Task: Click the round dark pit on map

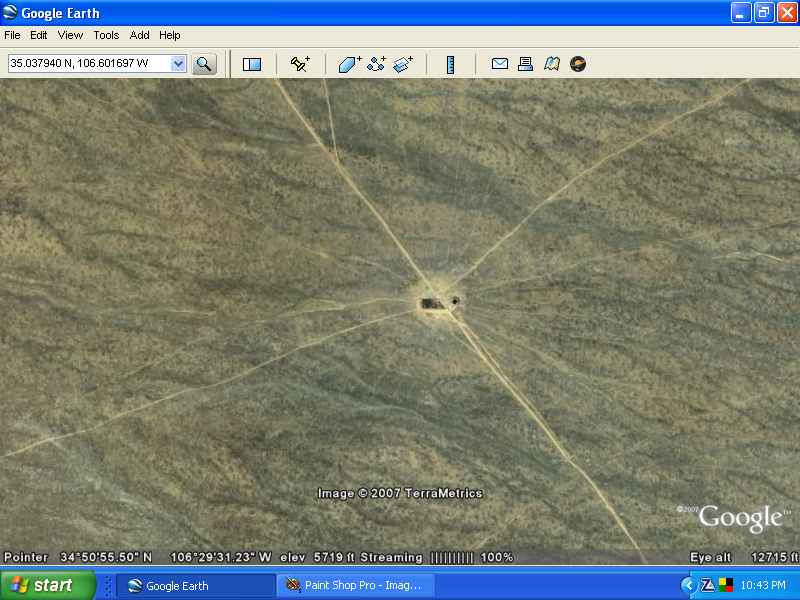Action: (455, 301)
